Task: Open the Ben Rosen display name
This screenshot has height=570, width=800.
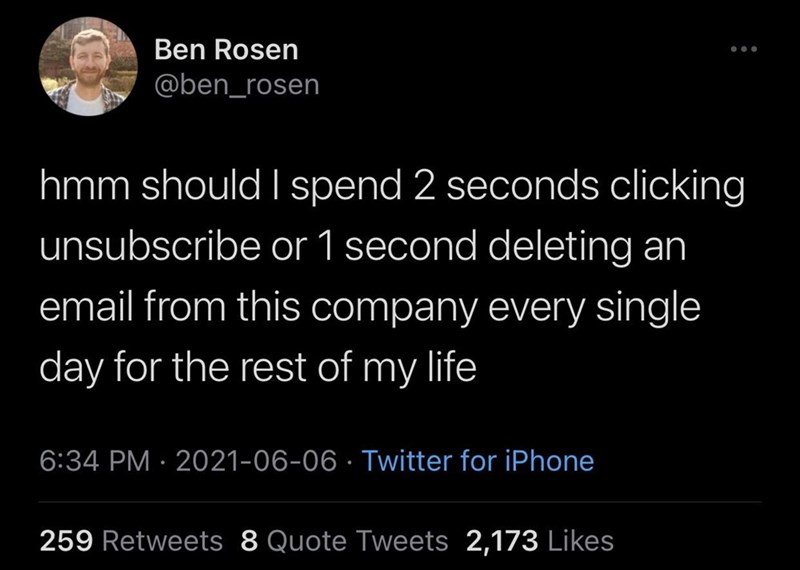Action: pyautogui.click(x=226, y=49)
